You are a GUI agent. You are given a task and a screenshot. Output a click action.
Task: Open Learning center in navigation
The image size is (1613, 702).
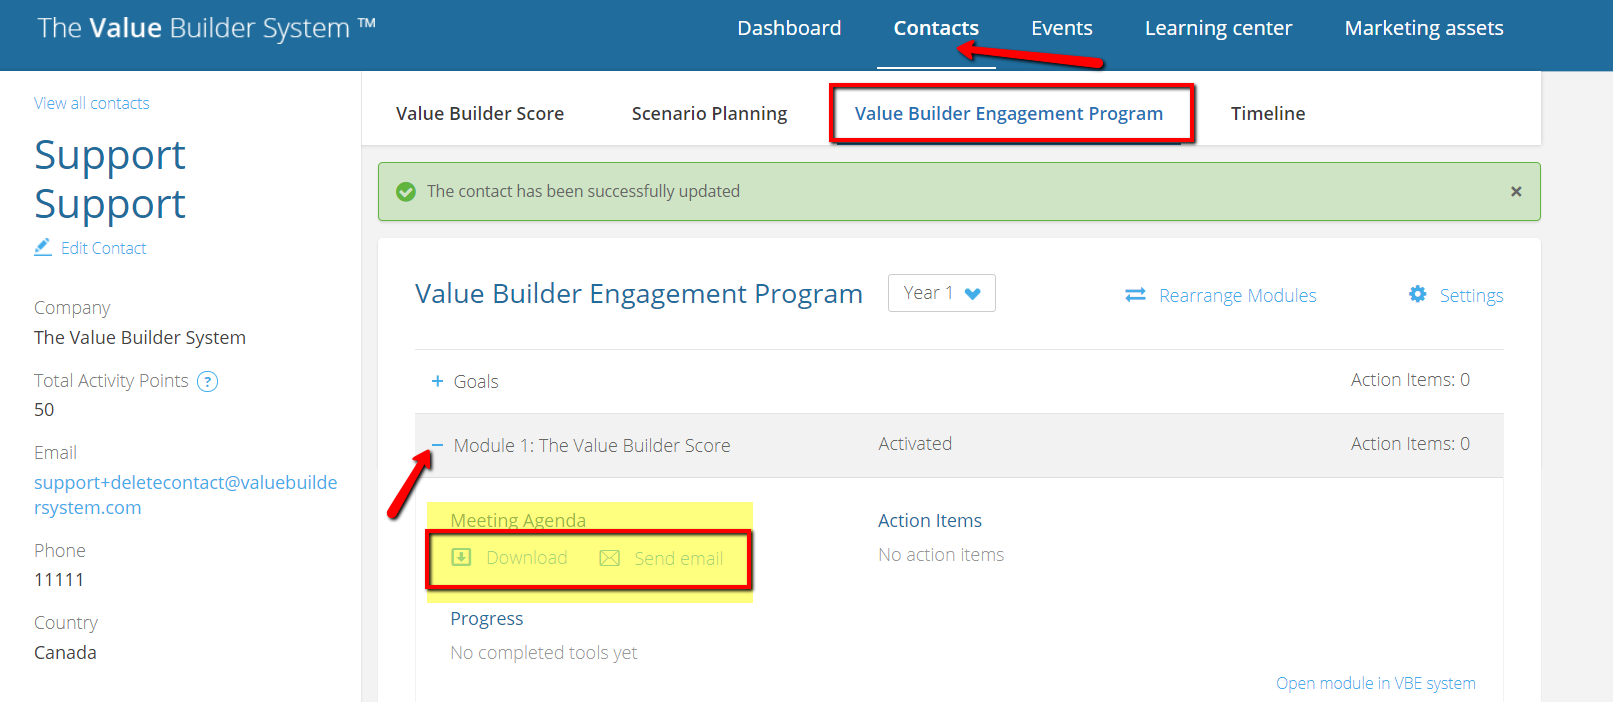pyautogui.click(x=1218, y=28)
